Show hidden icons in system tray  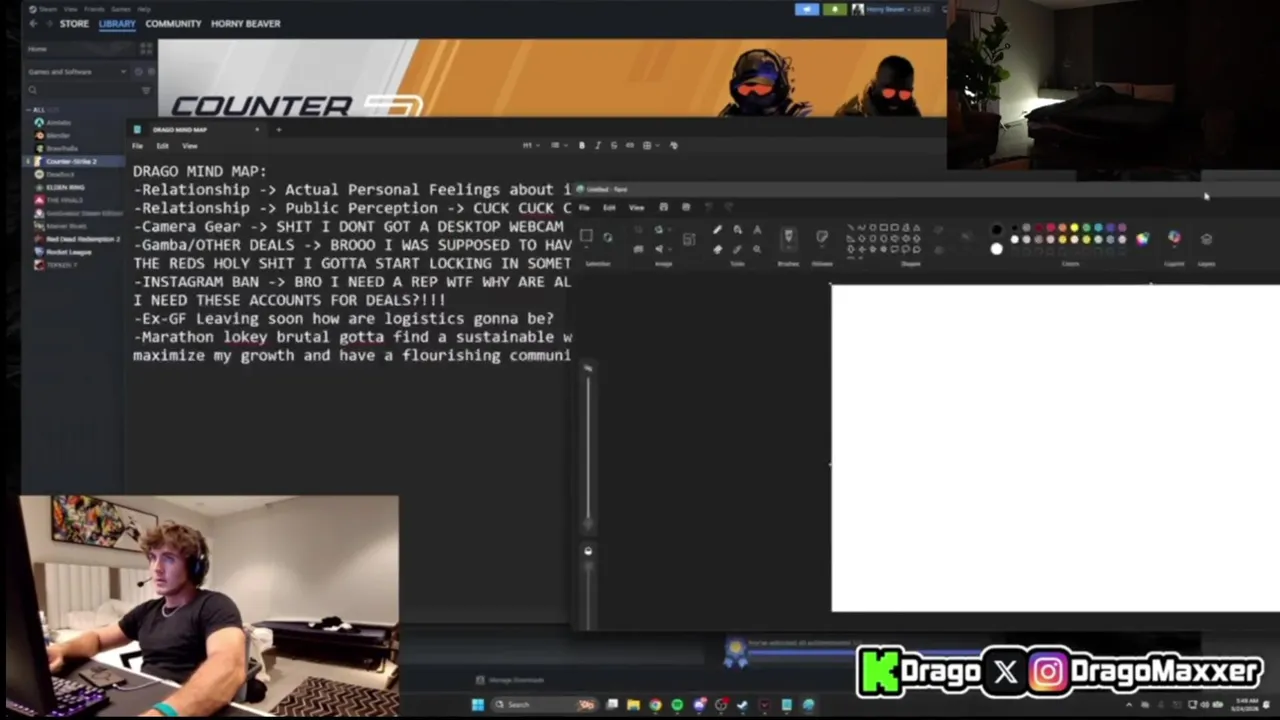(x=1129, y=704)
